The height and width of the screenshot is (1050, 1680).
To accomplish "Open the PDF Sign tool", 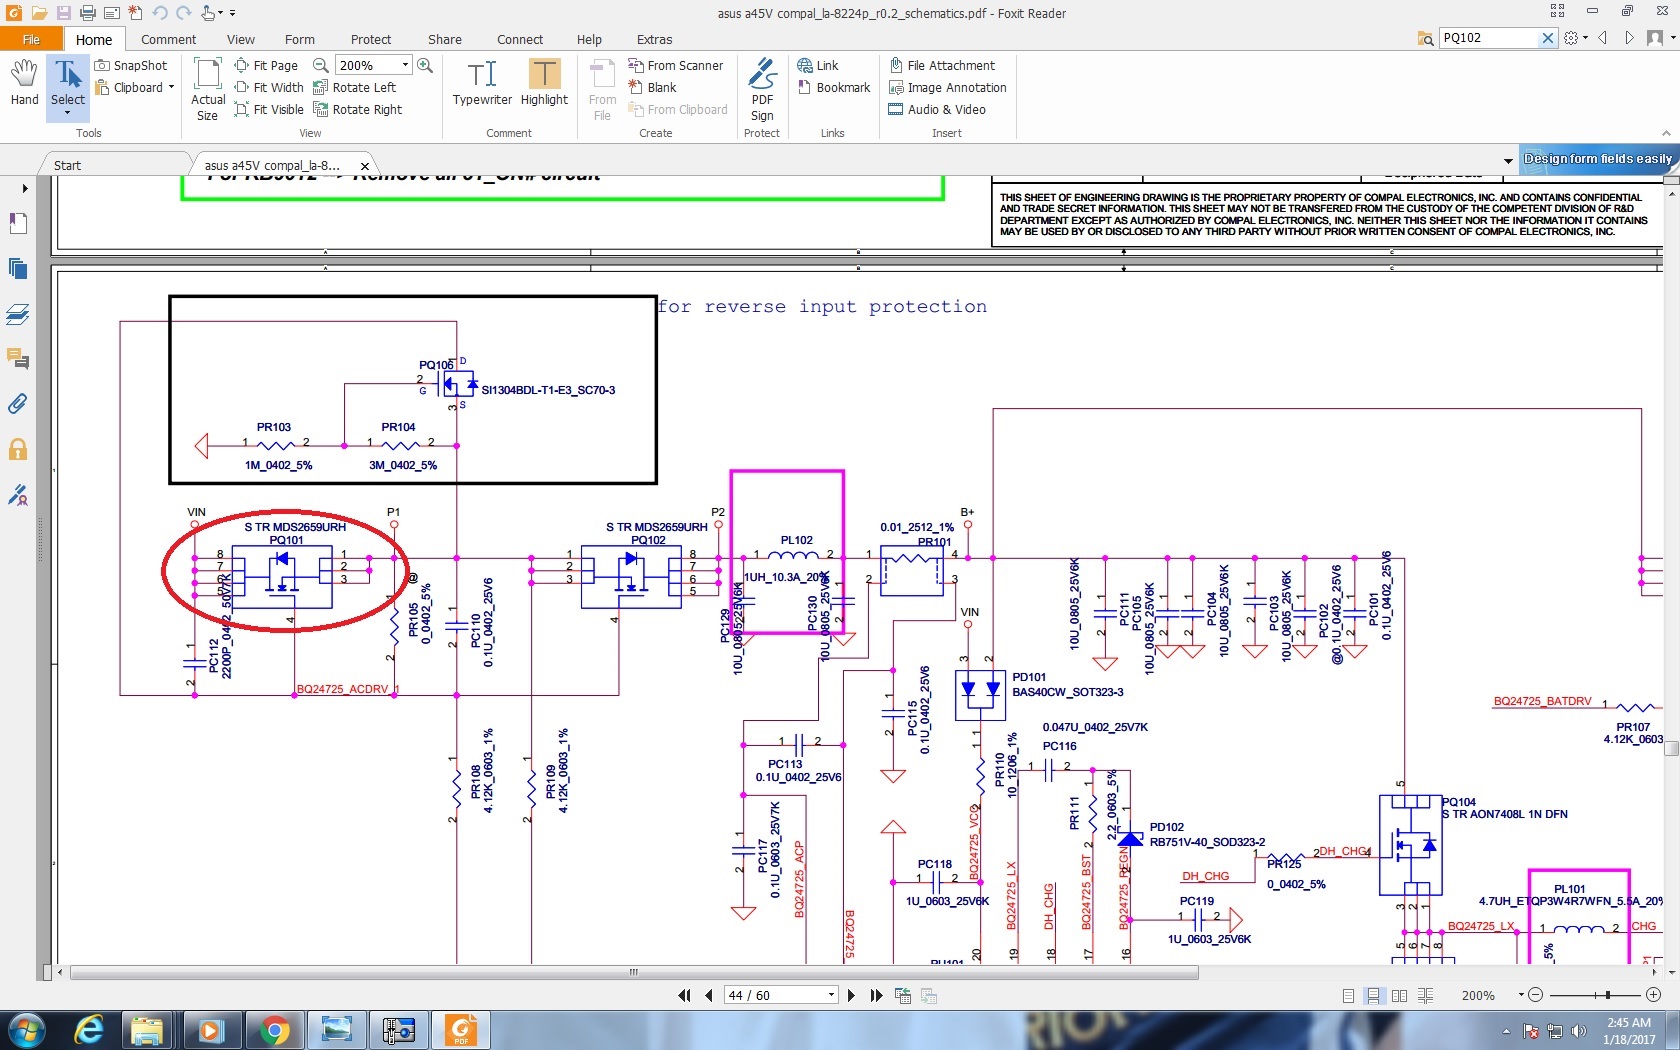I will tap(762, 88).
